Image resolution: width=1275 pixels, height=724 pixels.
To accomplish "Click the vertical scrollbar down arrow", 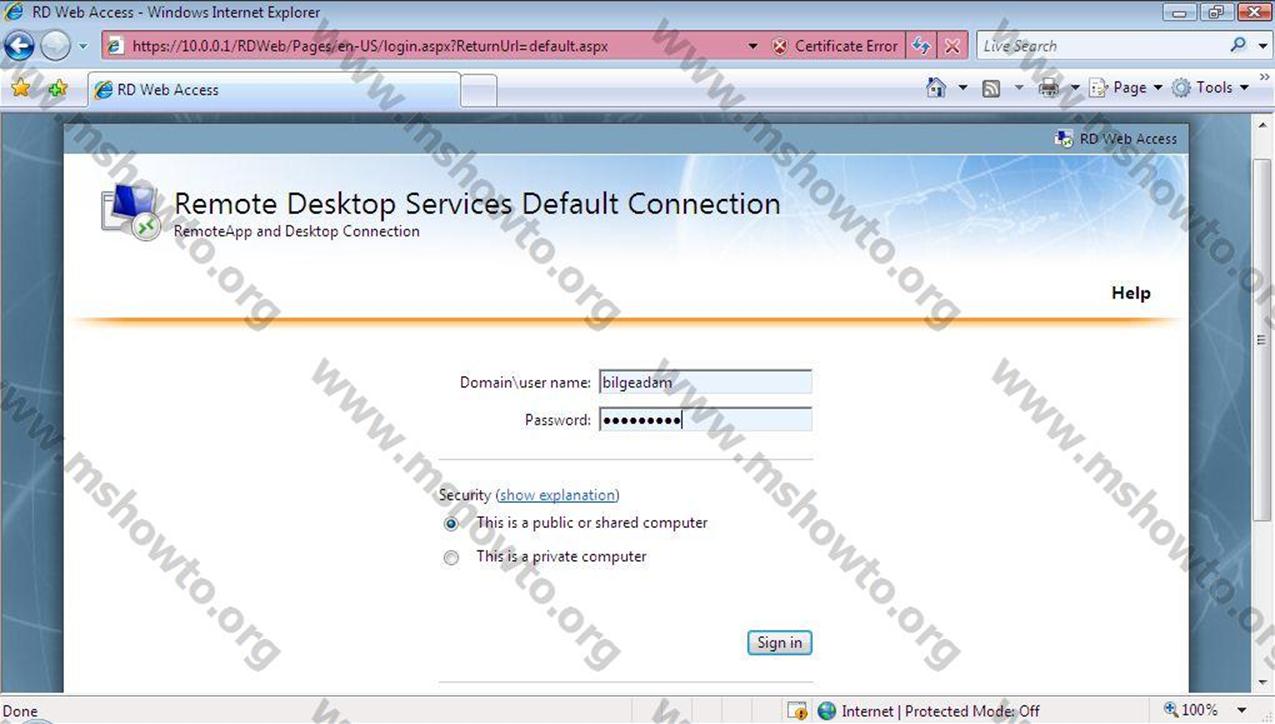I will click(1263, 684).
